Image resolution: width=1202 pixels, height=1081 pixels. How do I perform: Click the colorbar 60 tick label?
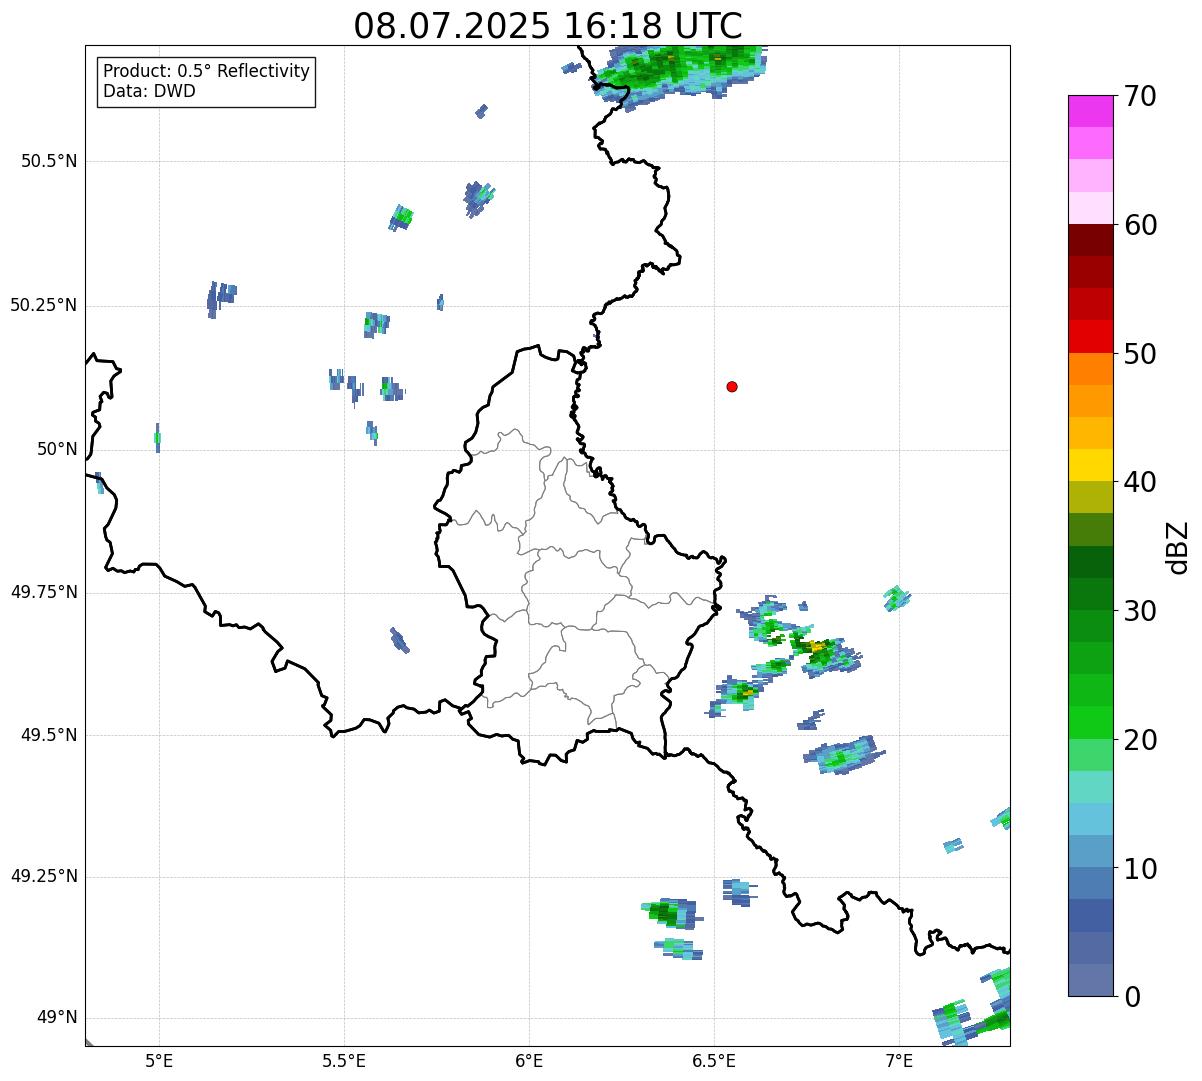coord(1140,225)
